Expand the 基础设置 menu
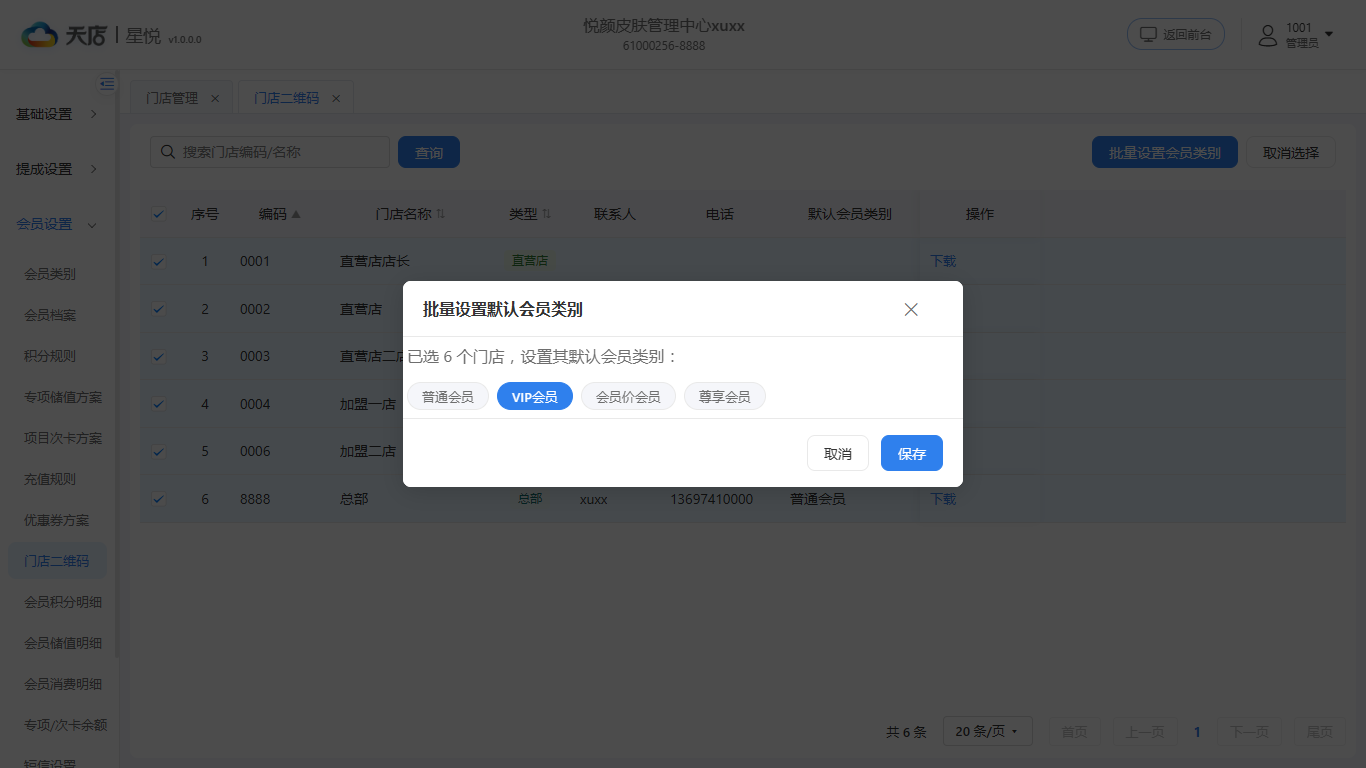1366x768 pixels. point(58,114)
